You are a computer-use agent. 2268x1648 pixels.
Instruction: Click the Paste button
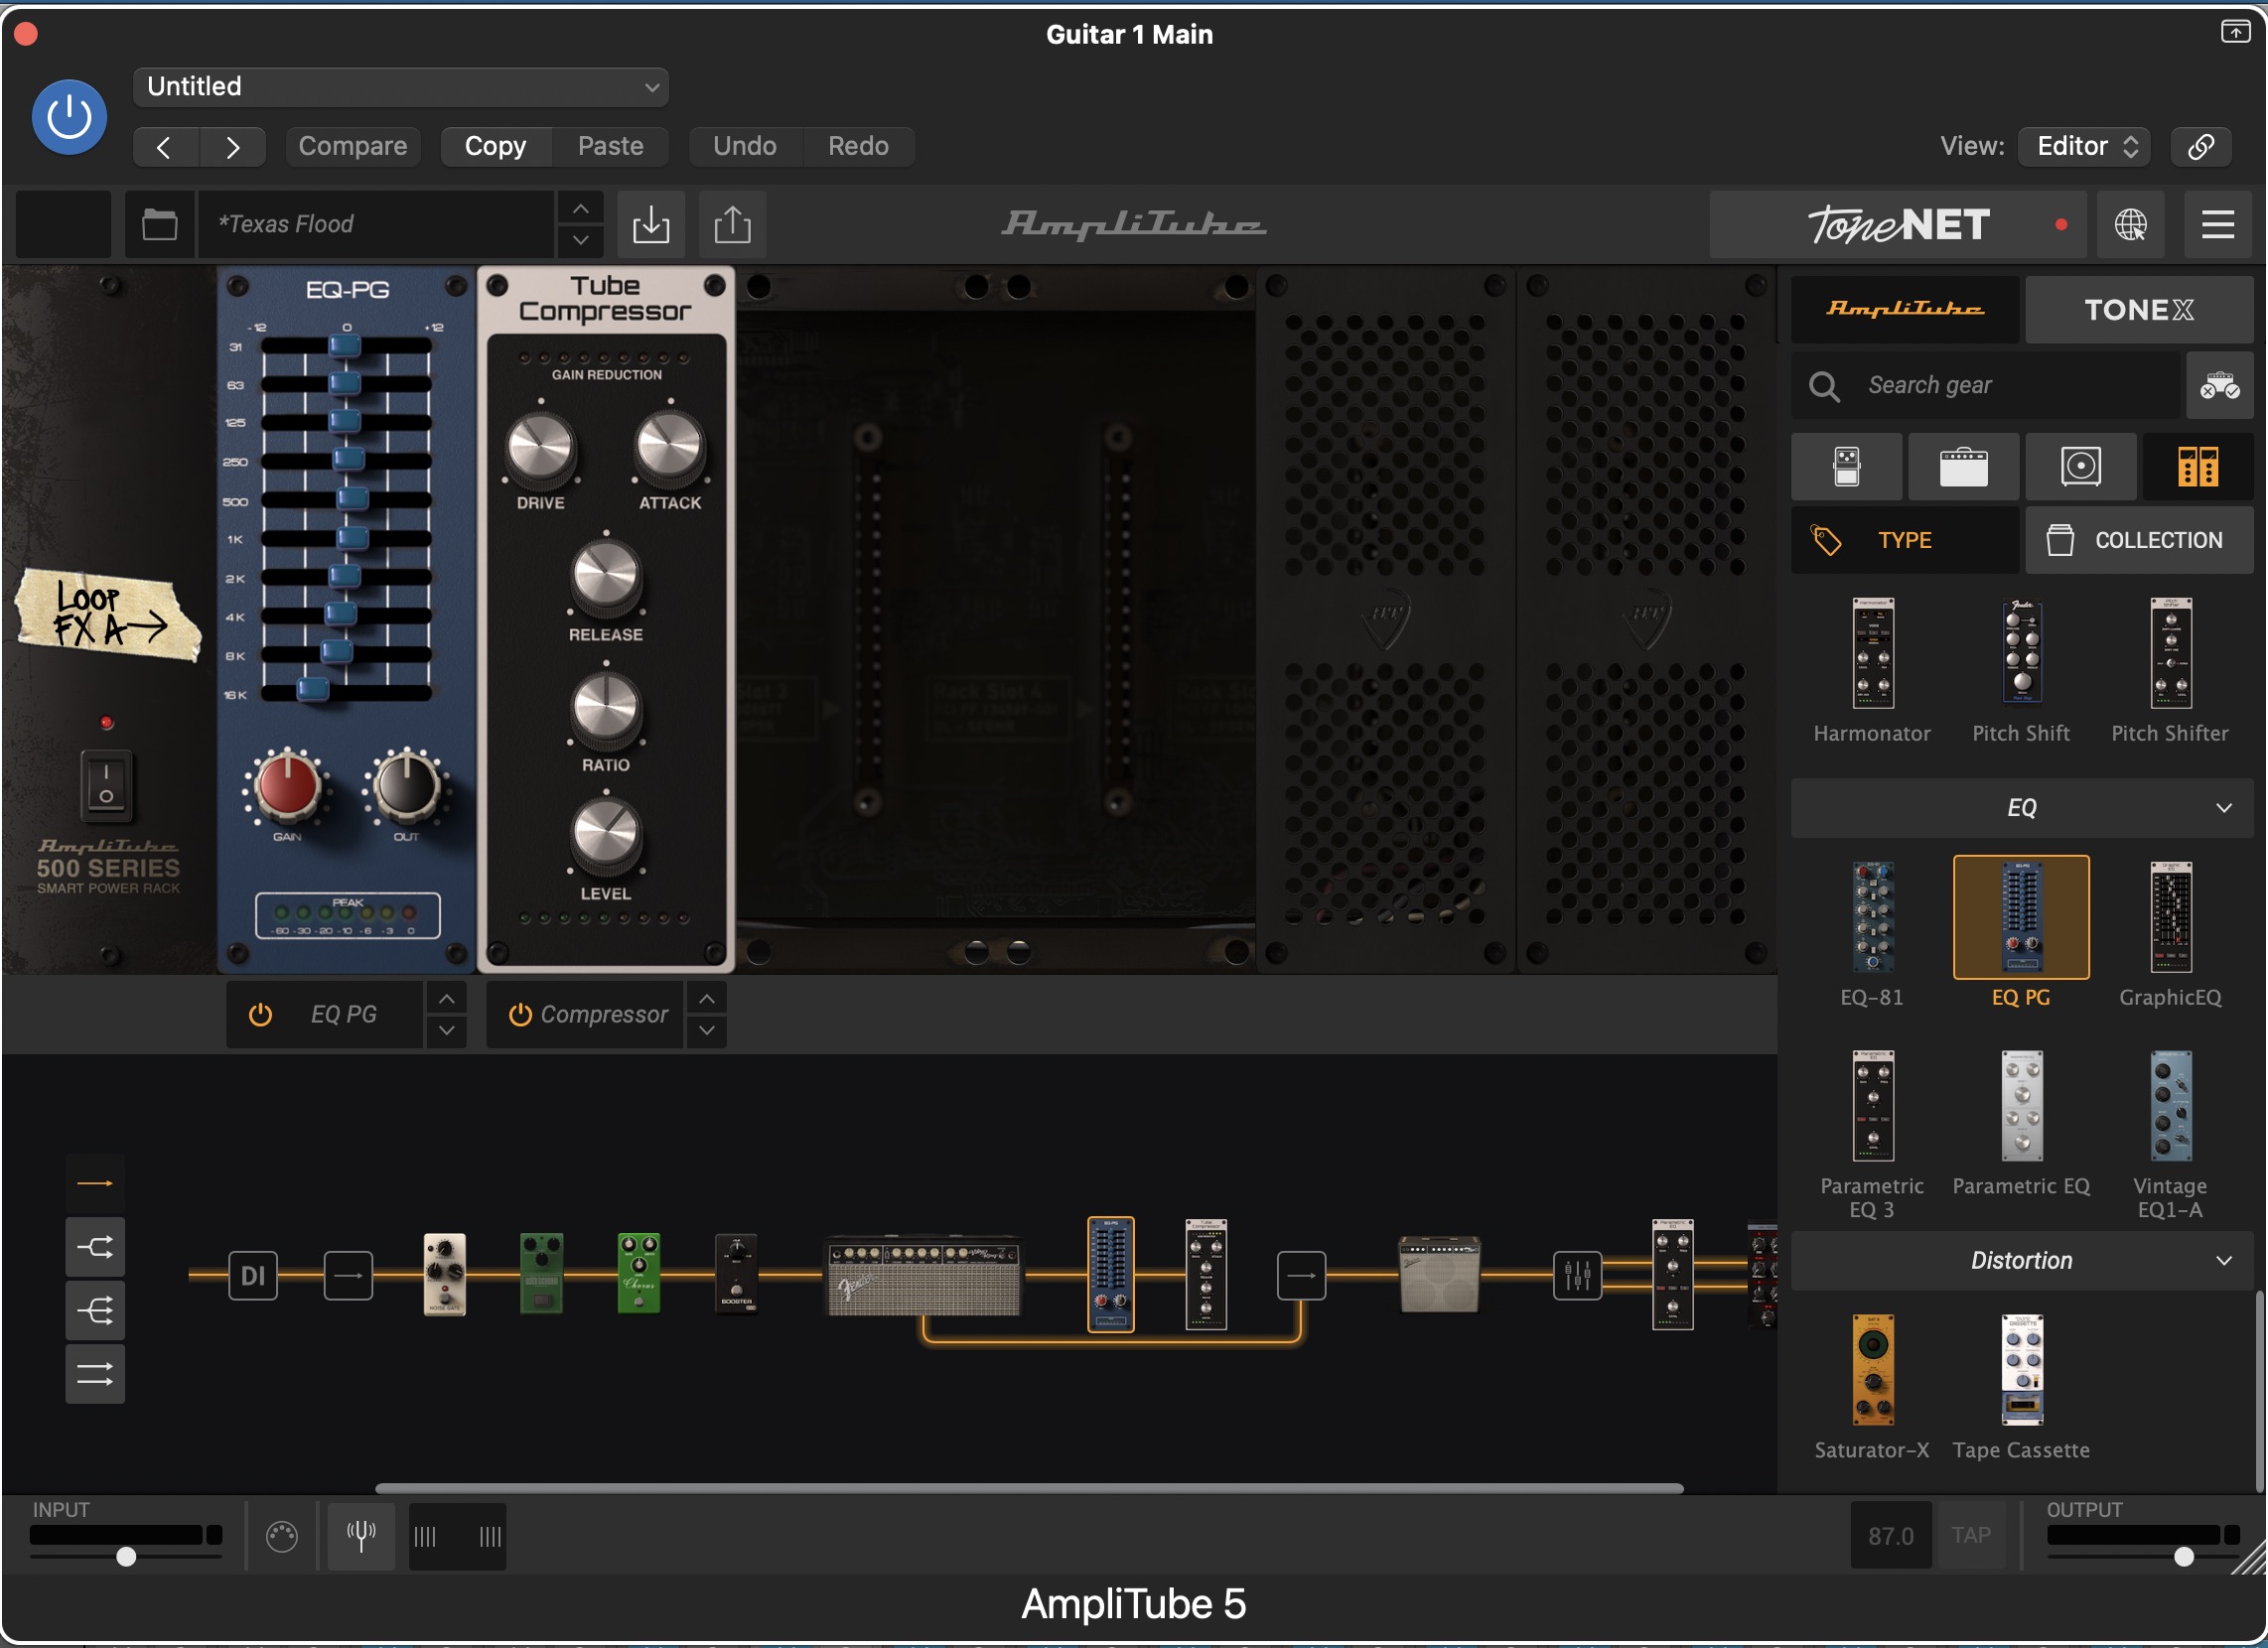(610, 146)
